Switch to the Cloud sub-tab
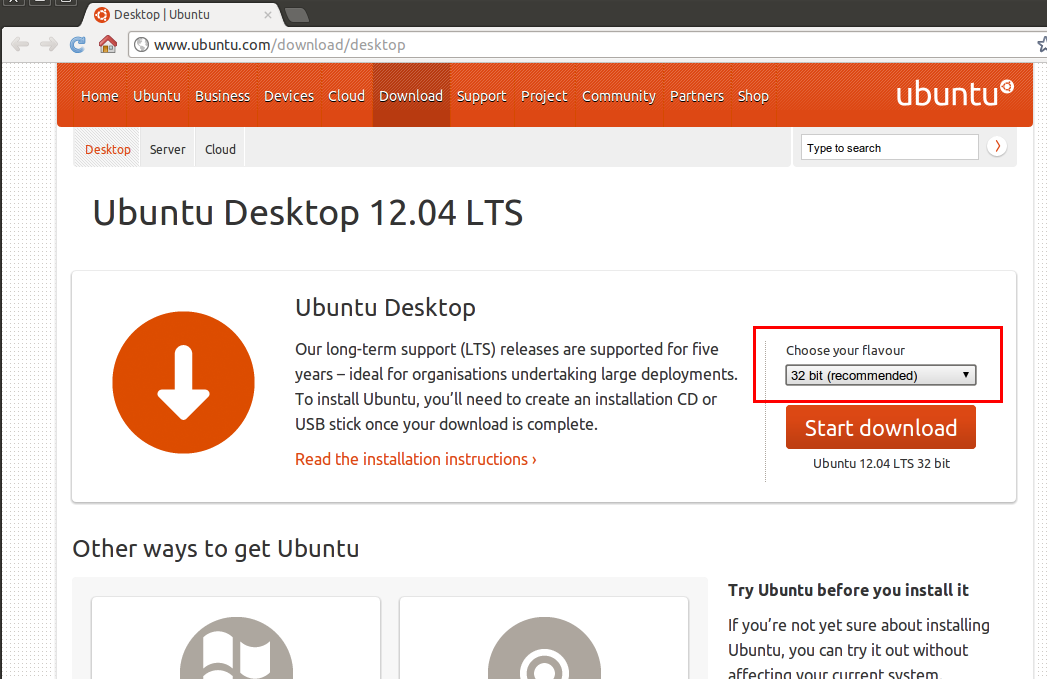This screenshot has width=1047, height=679. [220, 149]
